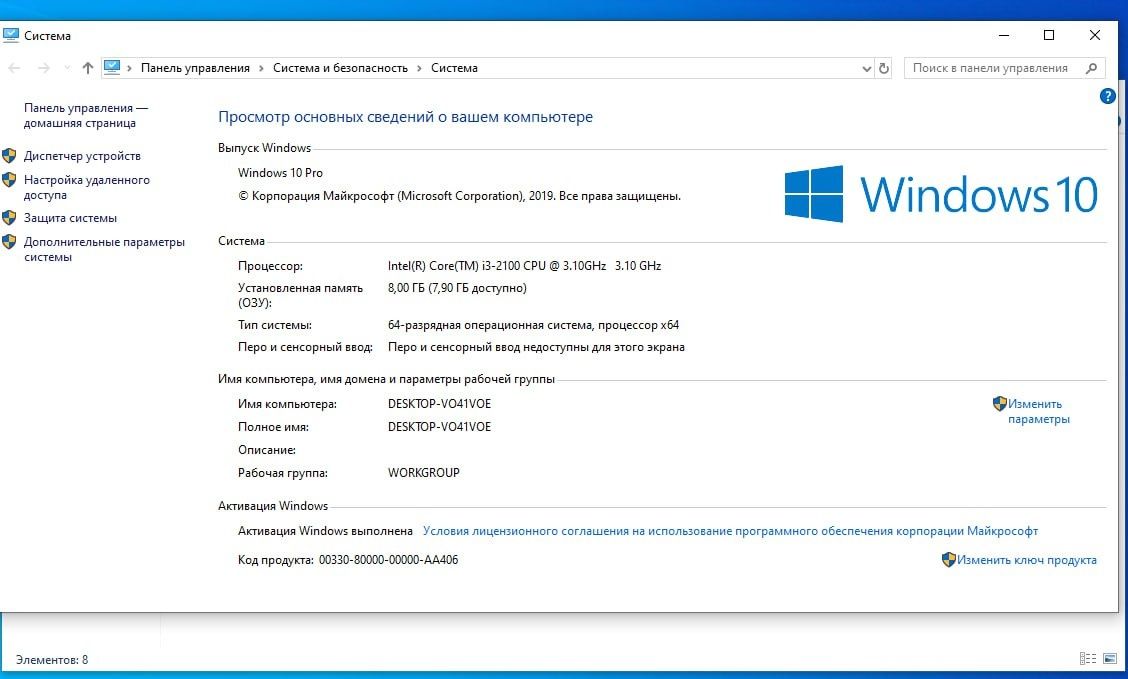The width and height of the screenshot is (1128, 679).
Task: Click 'Элементов: 8' status in background window
Action: pos(52,660)
